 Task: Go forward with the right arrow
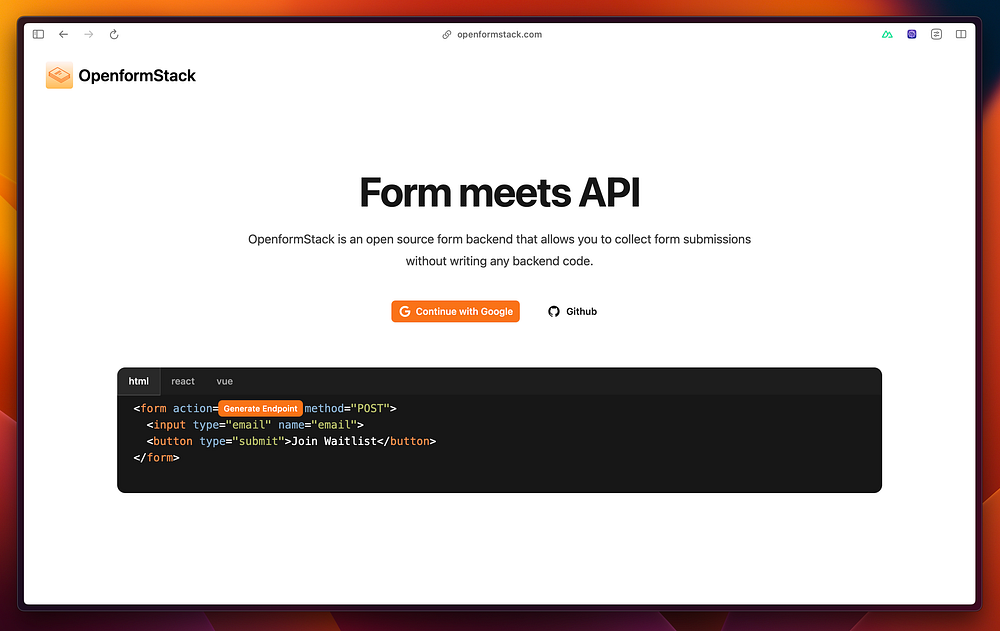coord(89,34)
